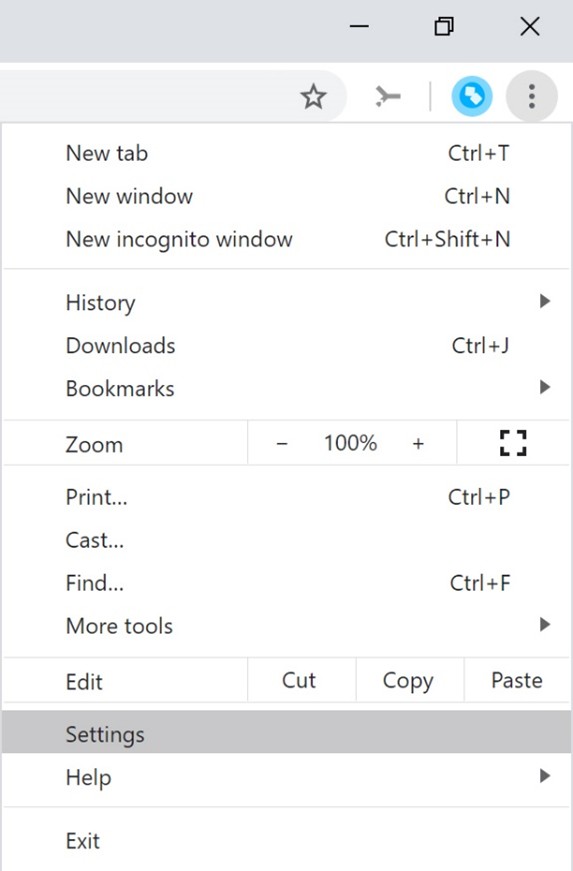573x871 pixels.
Task: Click the airplane-shaped extension icon
Action: [388, 97]
